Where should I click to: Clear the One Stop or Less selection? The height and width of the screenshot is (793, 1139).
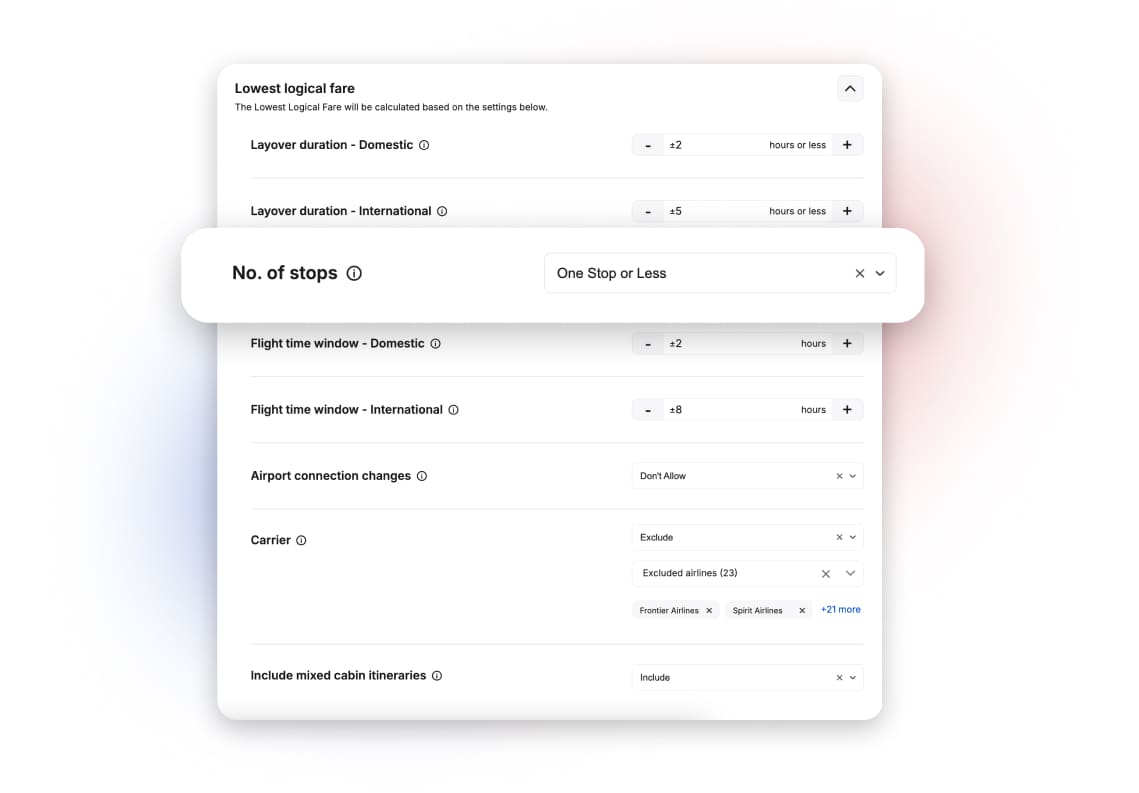[859, 273]
